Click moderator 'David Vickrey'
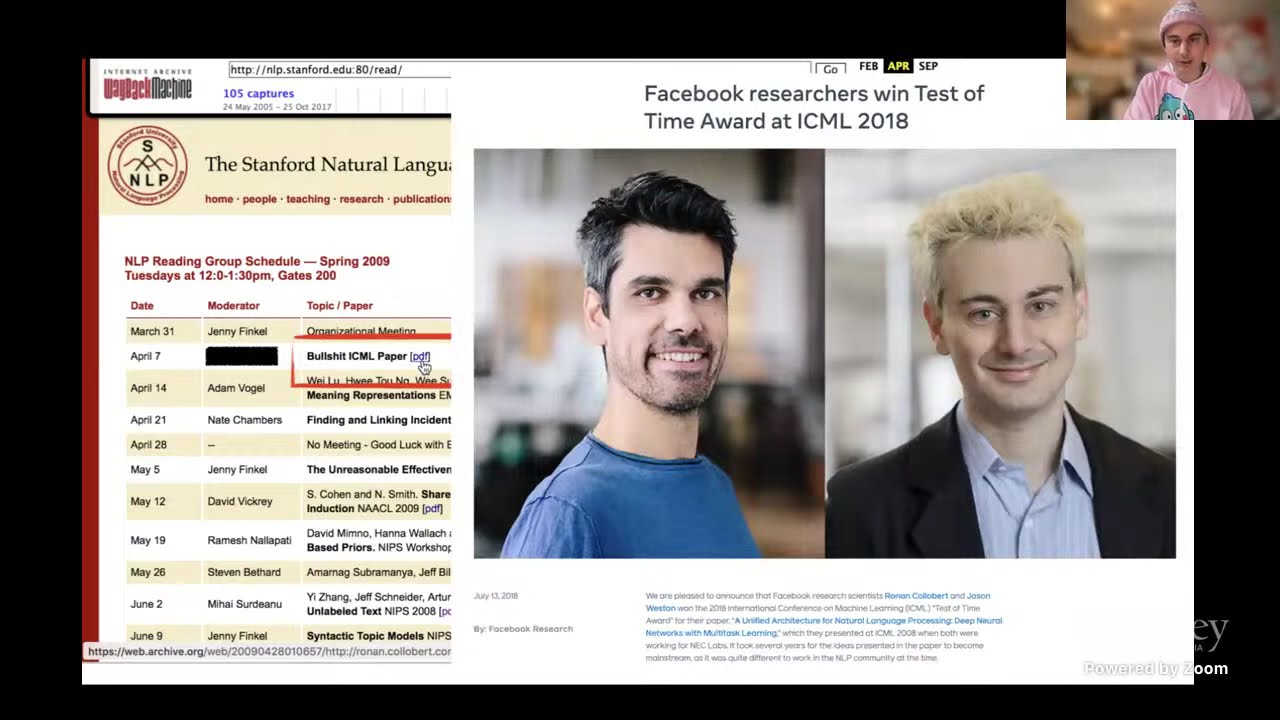 point(240,501)
